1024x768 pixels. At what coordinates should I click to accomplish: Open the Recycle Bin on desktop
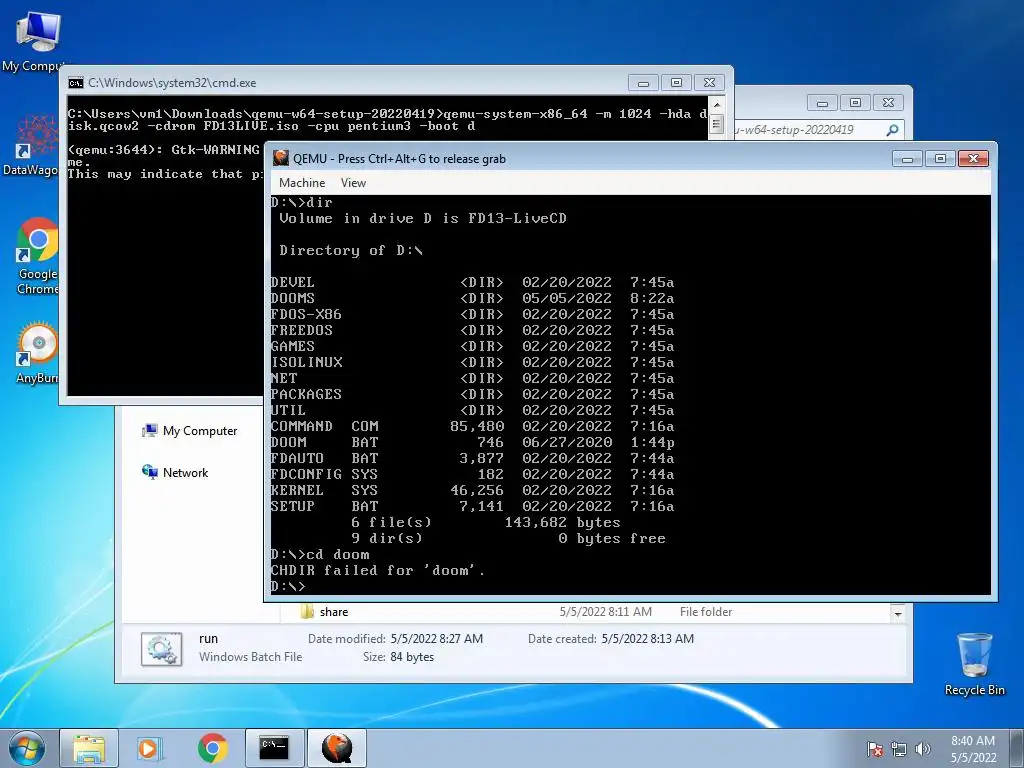974,664
